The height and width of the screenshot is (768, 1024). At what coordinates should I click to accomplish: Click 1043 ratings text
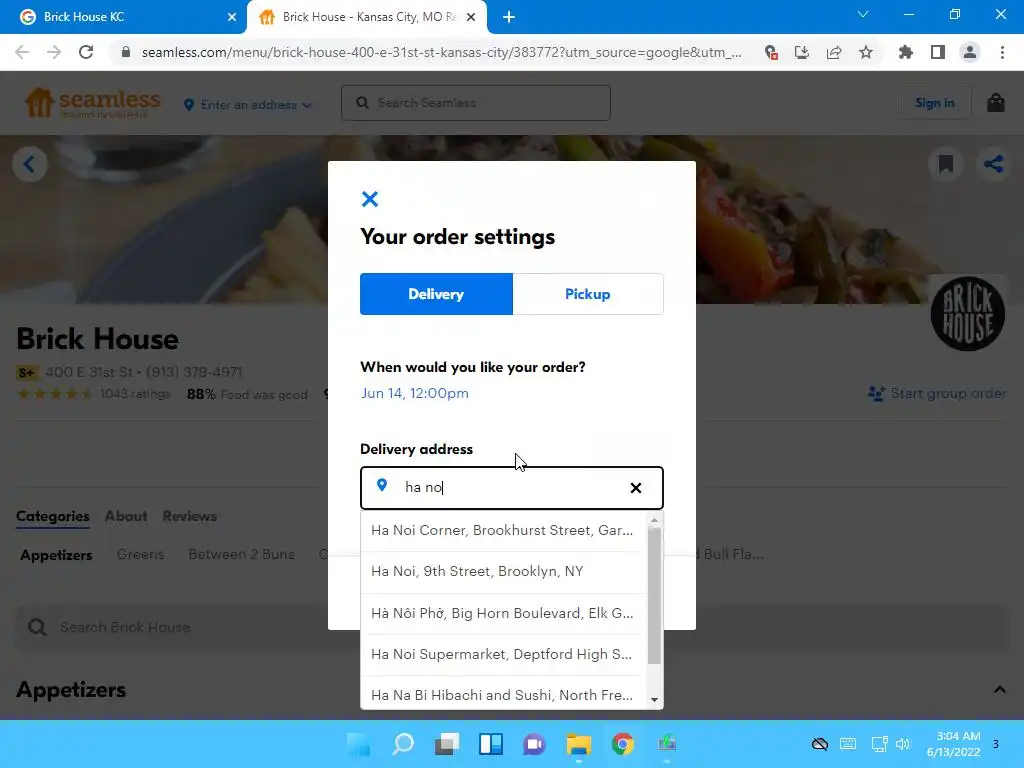pos(135,394)
